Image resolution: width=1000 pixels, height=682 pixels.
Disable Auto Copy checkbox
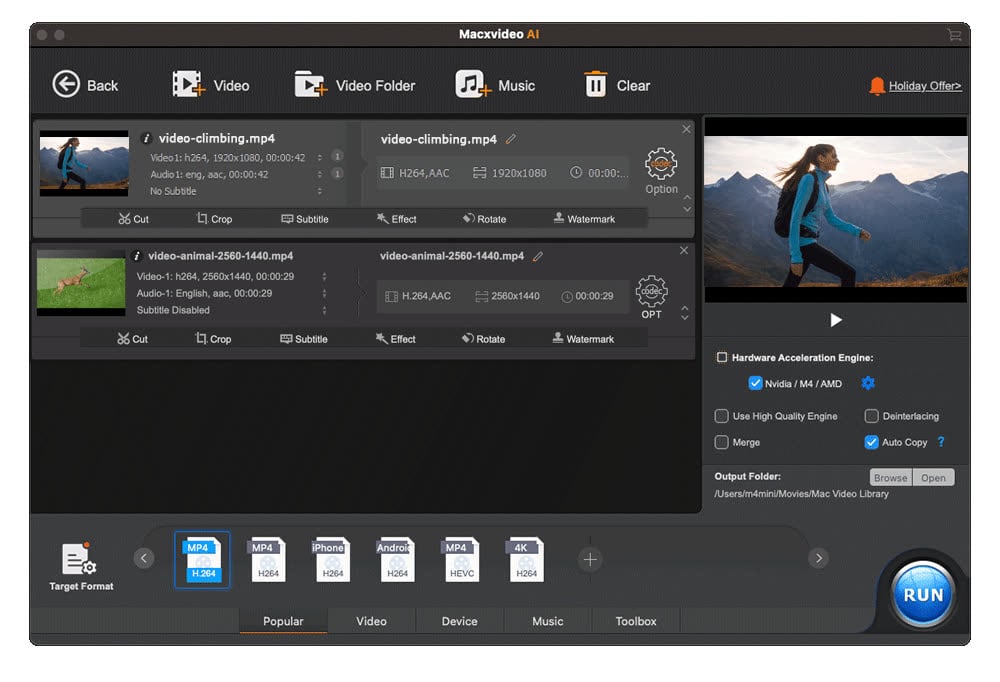(x=871, y=442)
